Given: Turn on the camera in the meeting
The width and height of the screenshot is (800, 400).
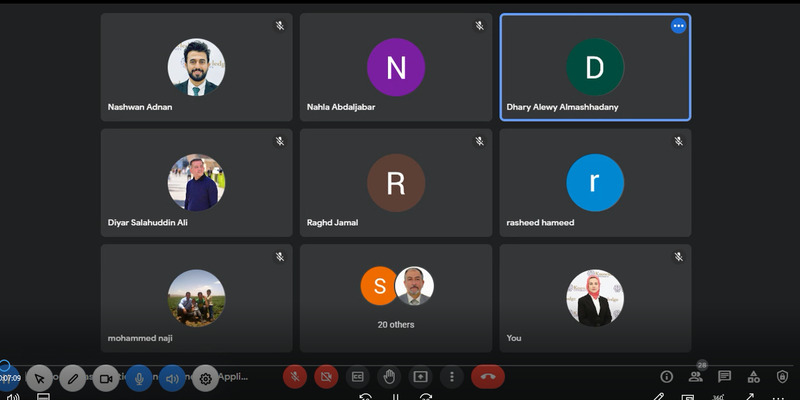Looking at the screenshot, I should (327, 377).
